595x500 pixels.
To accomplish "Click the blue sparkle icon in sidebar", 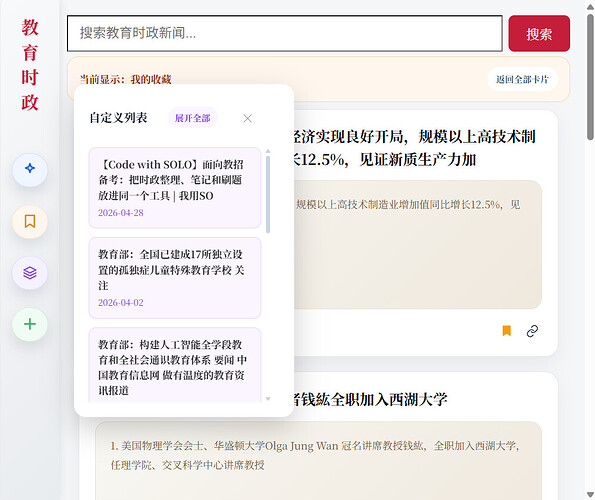I will tap(30, 170).
